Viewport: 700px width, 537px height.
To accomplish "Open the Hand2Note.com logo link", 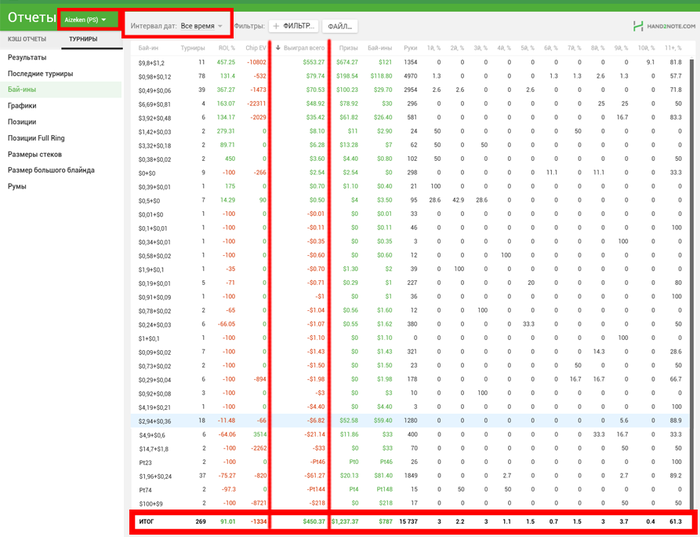I will tap(664, 26).
